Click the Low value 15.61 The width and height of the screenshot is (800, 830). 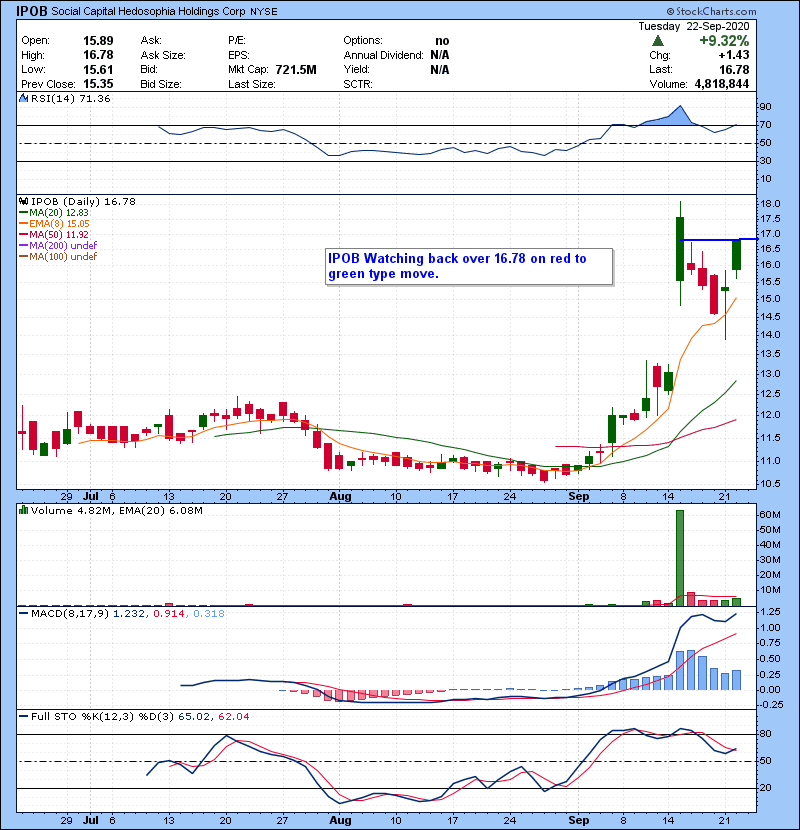[98, 69]
